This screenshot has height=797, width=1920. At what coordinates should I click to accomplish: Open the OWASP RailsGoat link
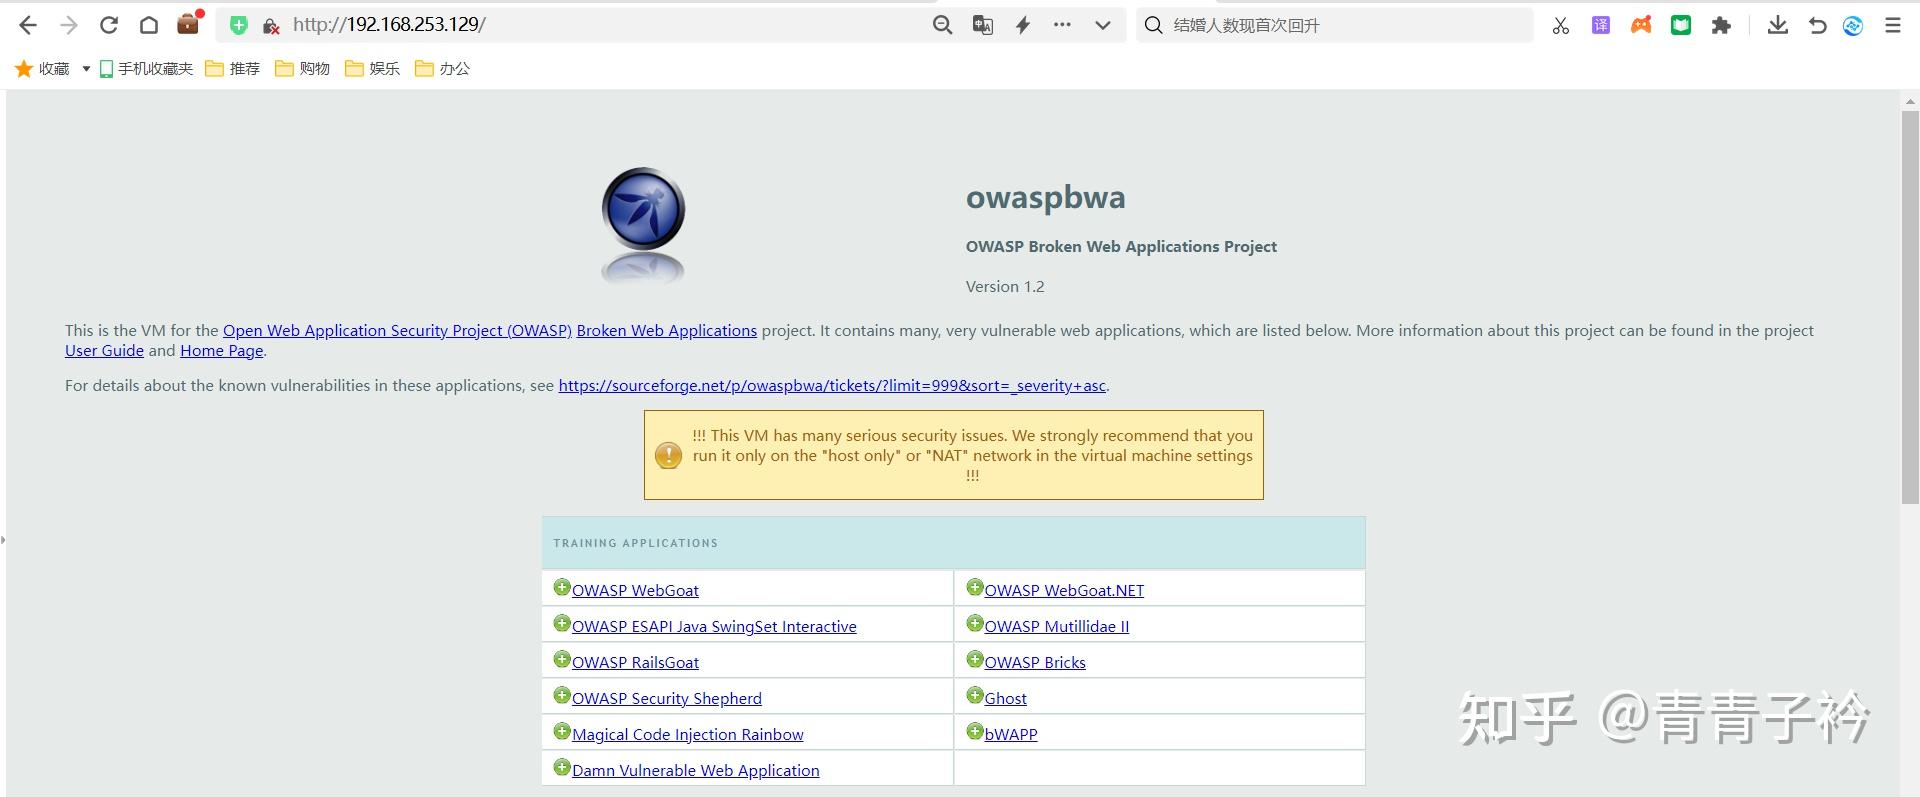click(635, 663)
